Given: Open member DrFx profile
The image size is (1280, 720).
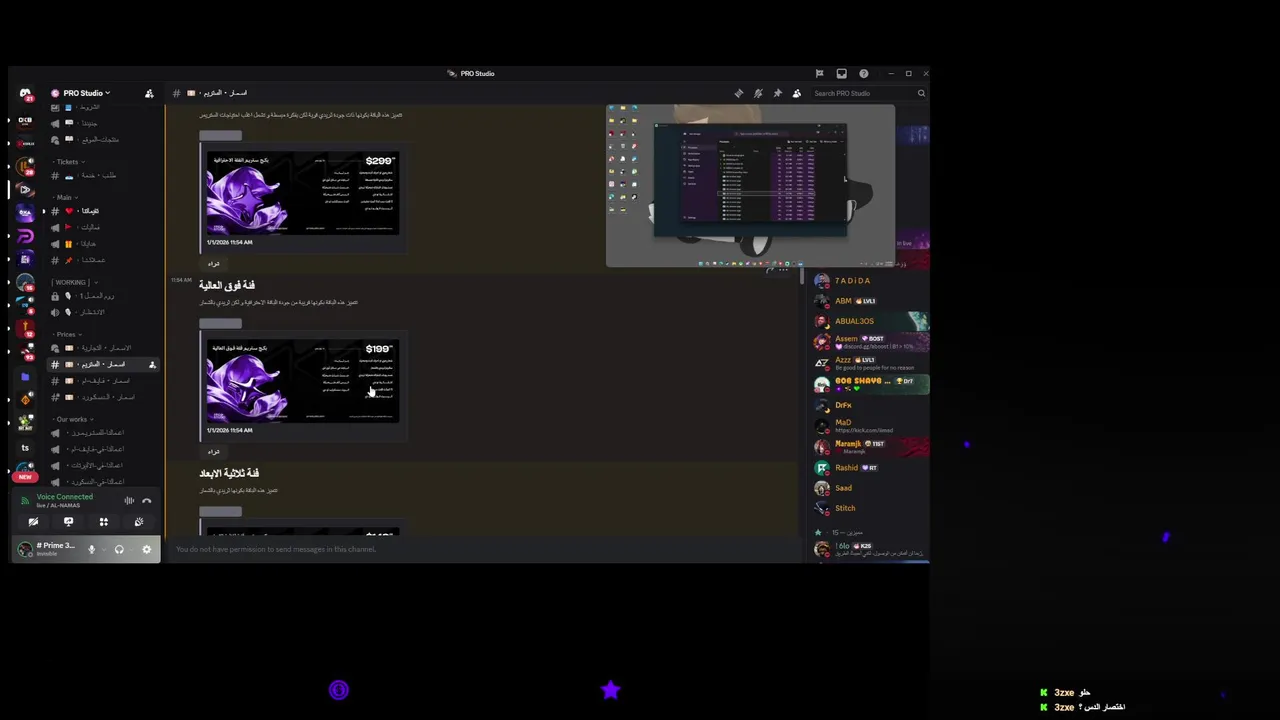Looking at the screenshot, I should (868, 405).
